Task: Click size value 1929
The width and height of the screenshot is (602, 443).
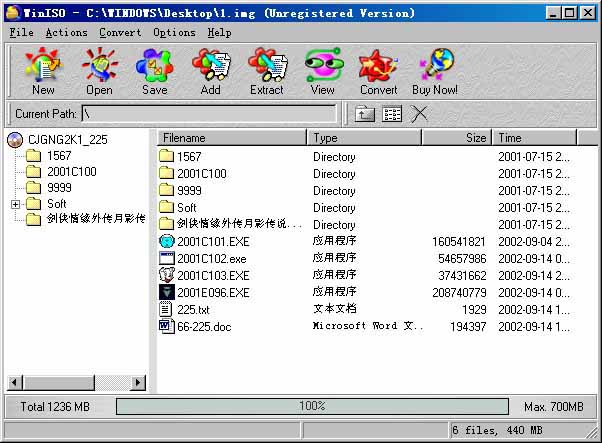Action: [474, 310]
